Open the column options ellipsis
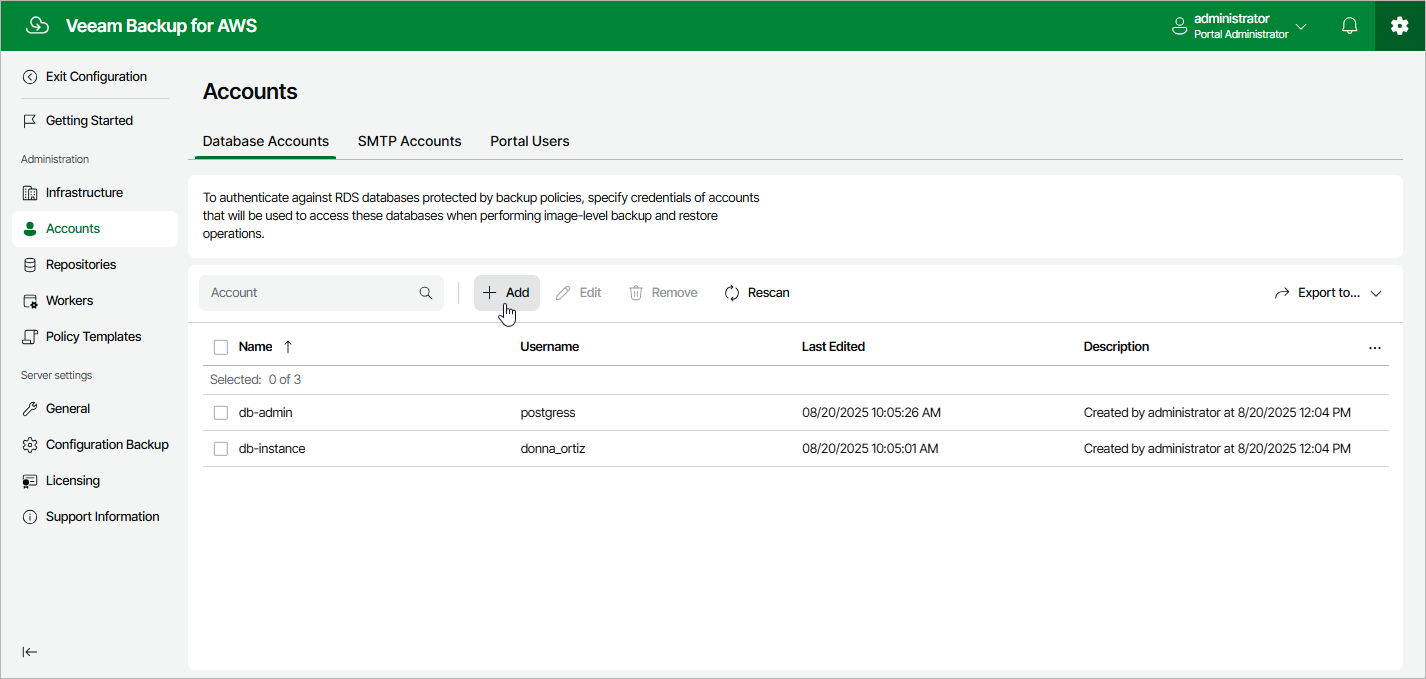Screen dimensions: 1426x679 pyautogui.click(x=1375, y=348)
